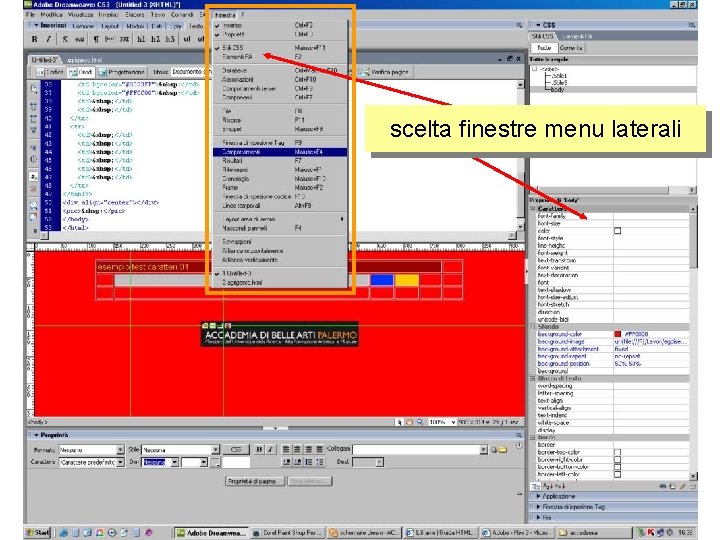Select body rule in CSS rules tree
This screenshot has width=720, height=540.
[557, 90]
